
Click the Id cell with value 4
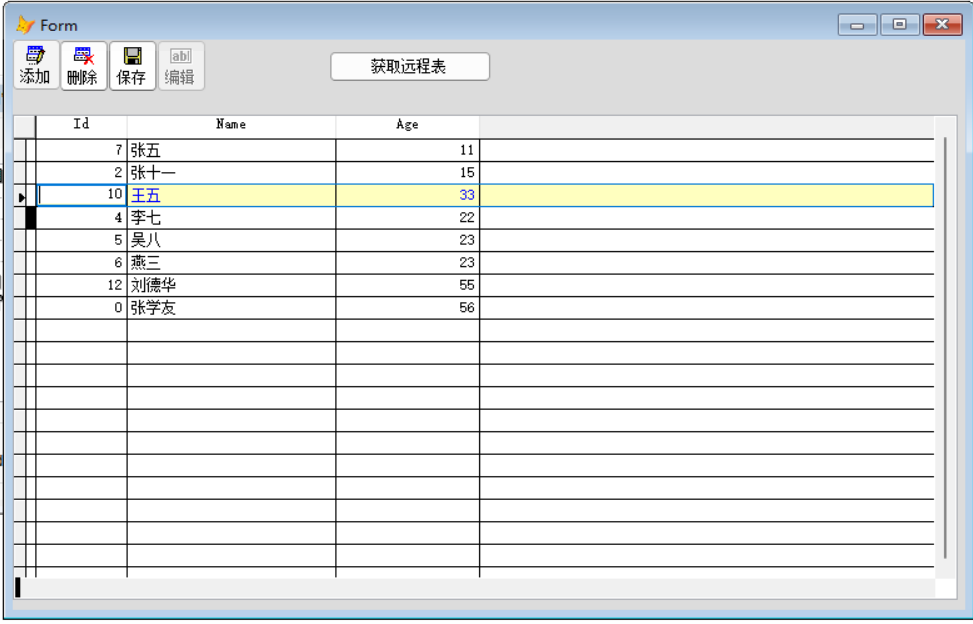(x=81, y=218)
